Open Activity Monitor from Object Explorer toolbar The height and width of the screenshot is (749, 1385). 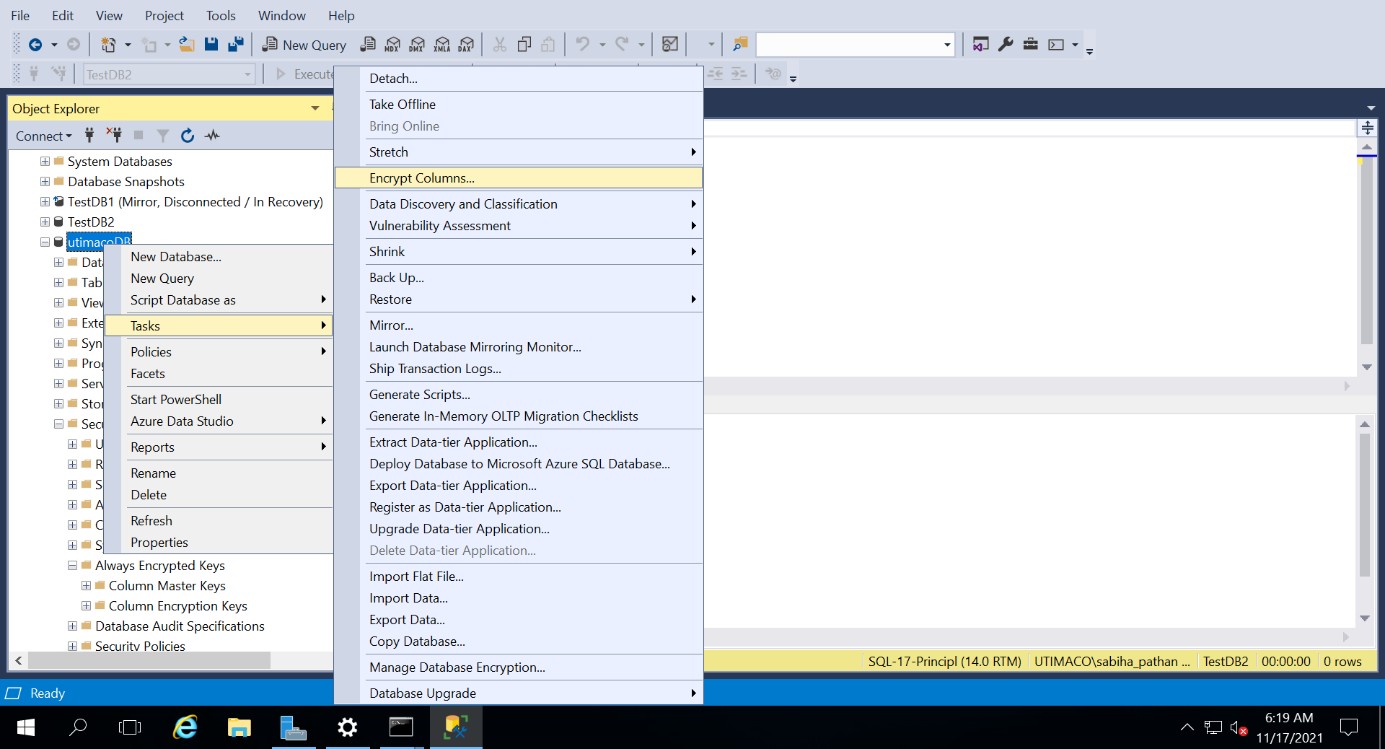click(x=212, y=135)
